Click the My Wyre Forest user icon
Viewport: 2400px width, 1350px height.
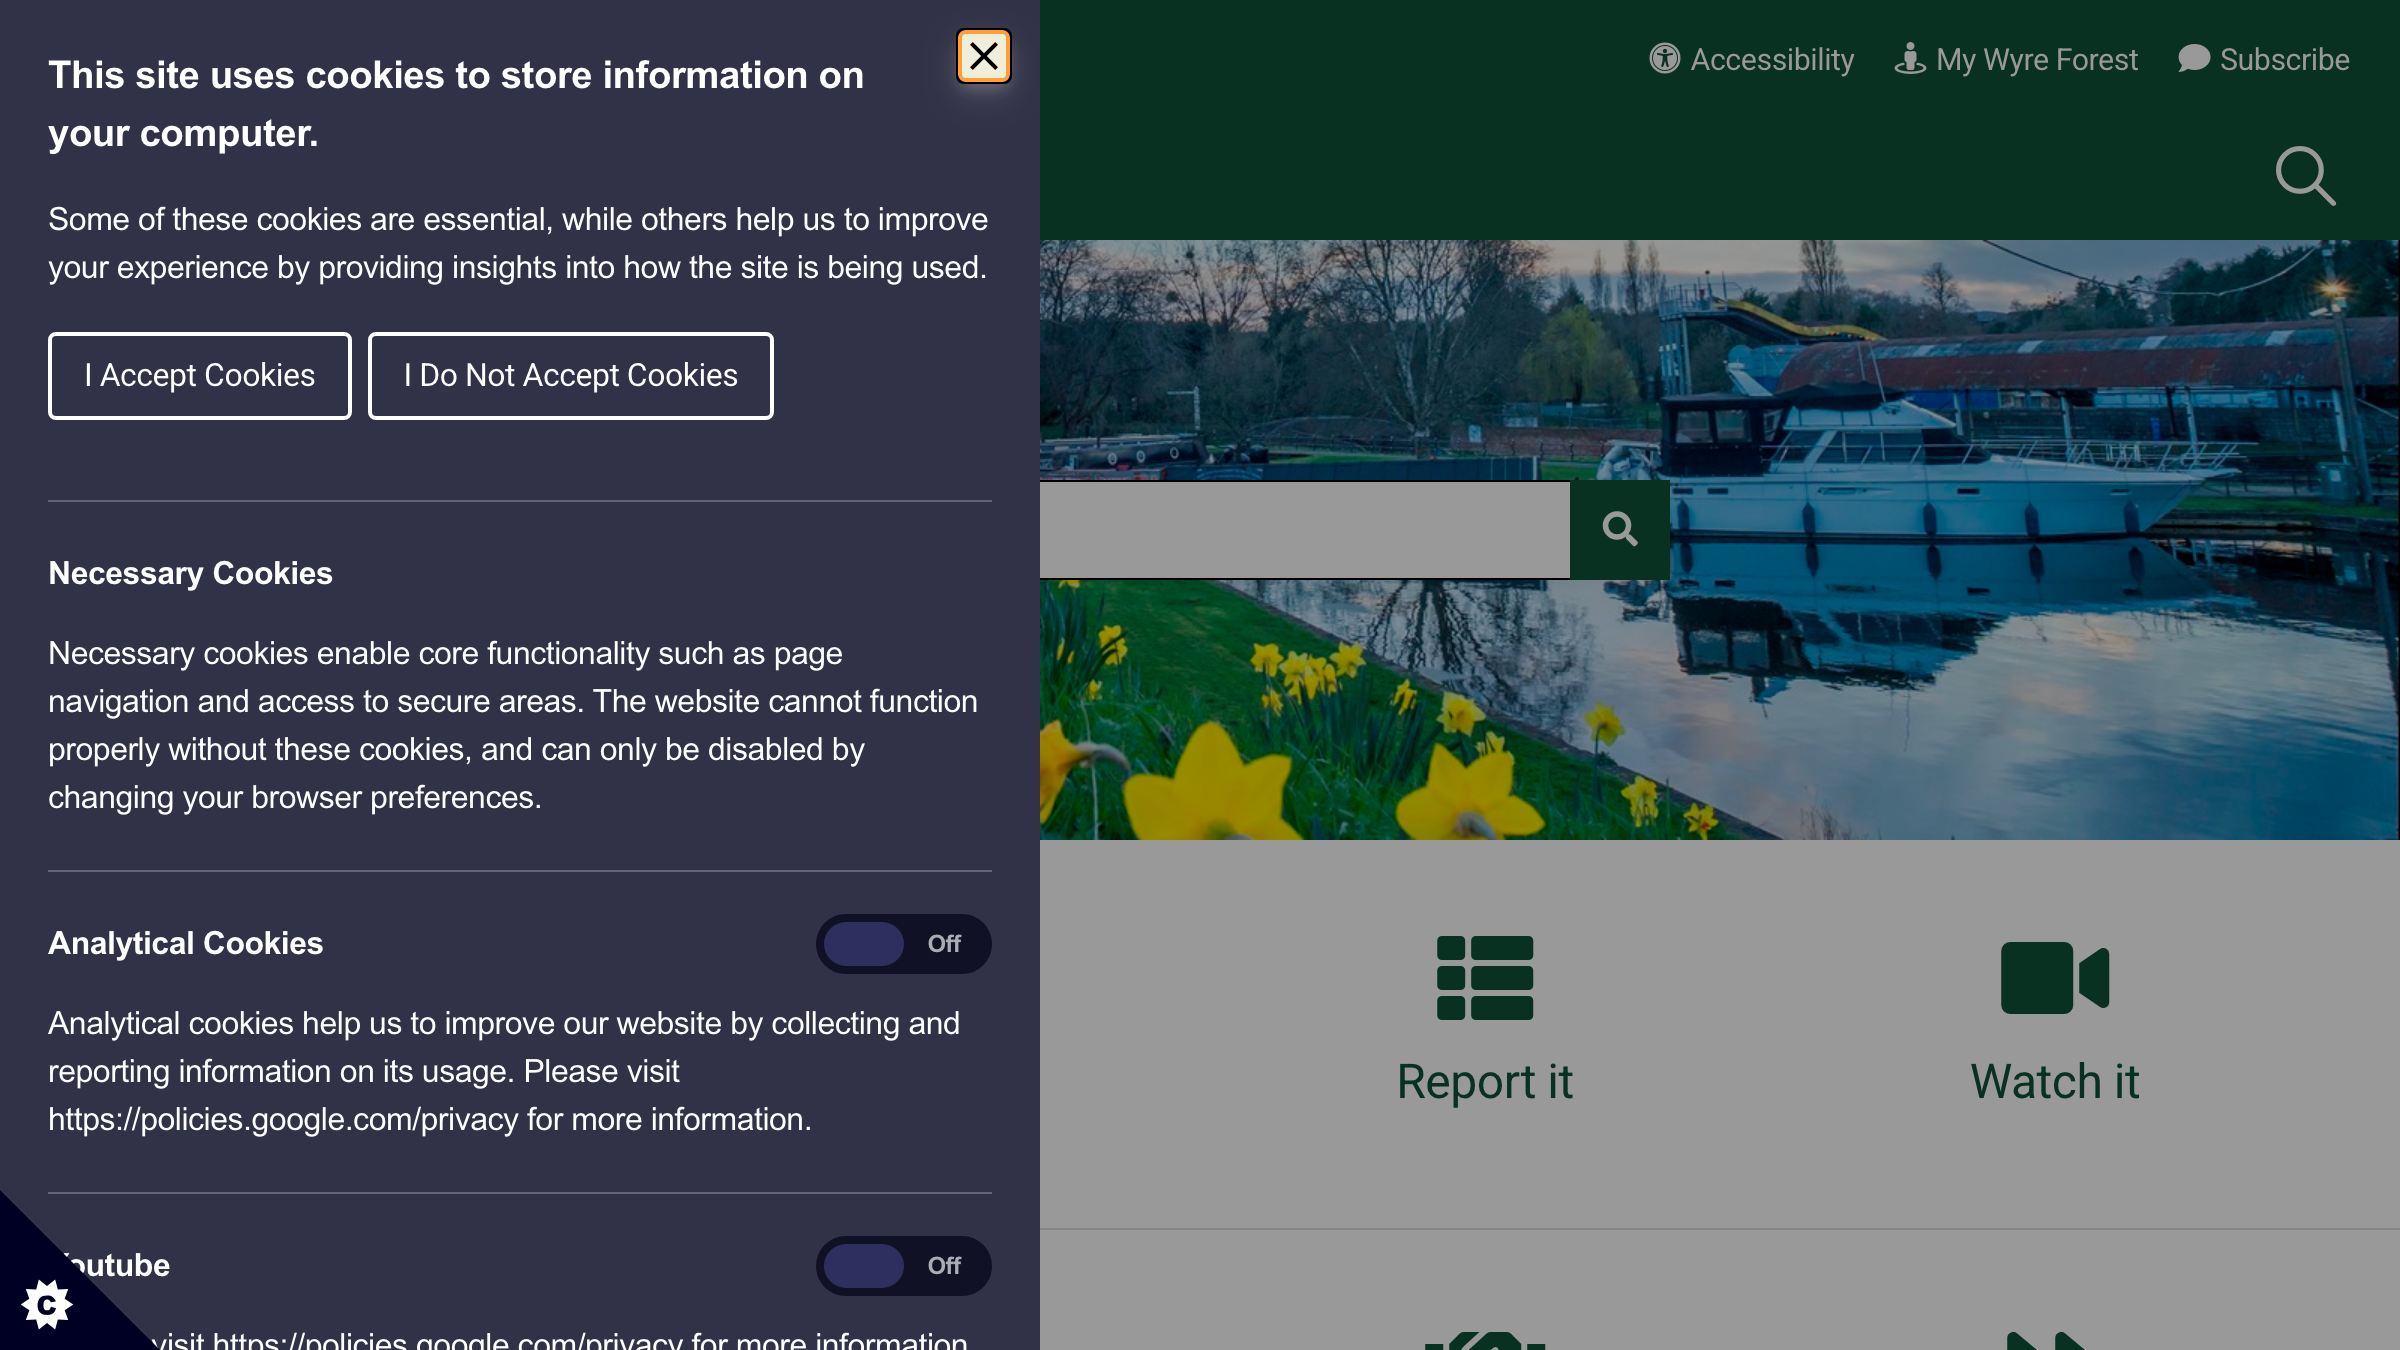click(1909, 59)
